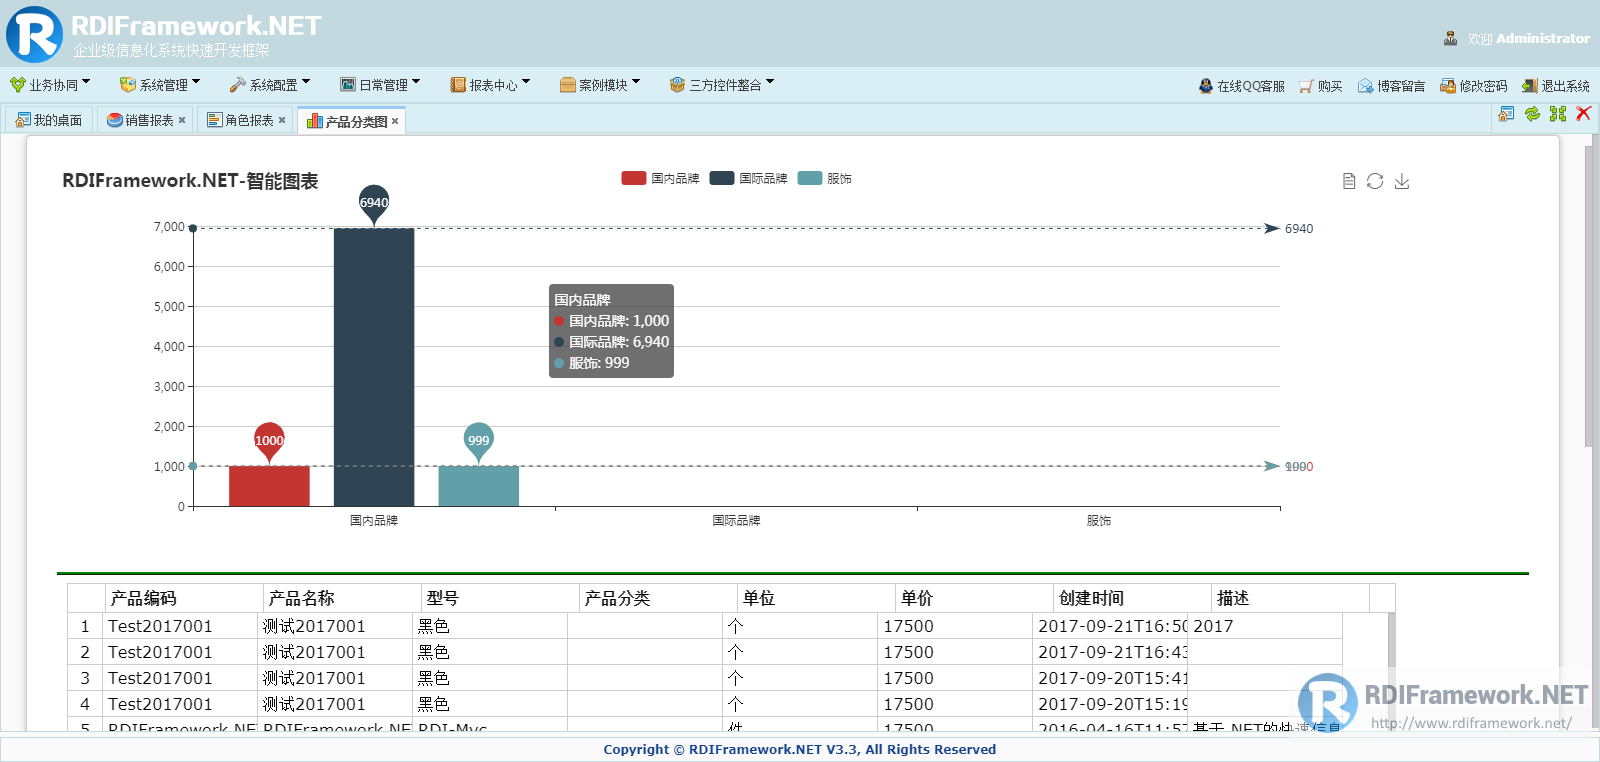The image size is (1600, 762).
Task: Click the dark blue 6940 bar
Action: tap(374, 367)
